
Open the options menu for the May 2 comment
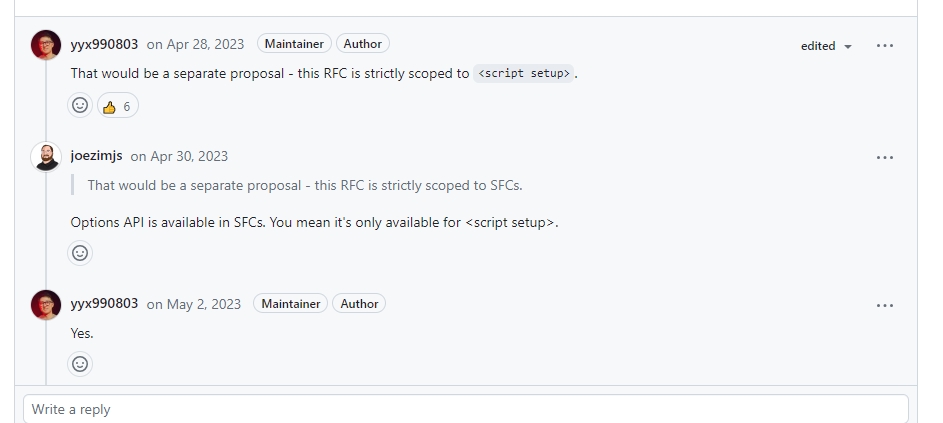click(885, 306)
